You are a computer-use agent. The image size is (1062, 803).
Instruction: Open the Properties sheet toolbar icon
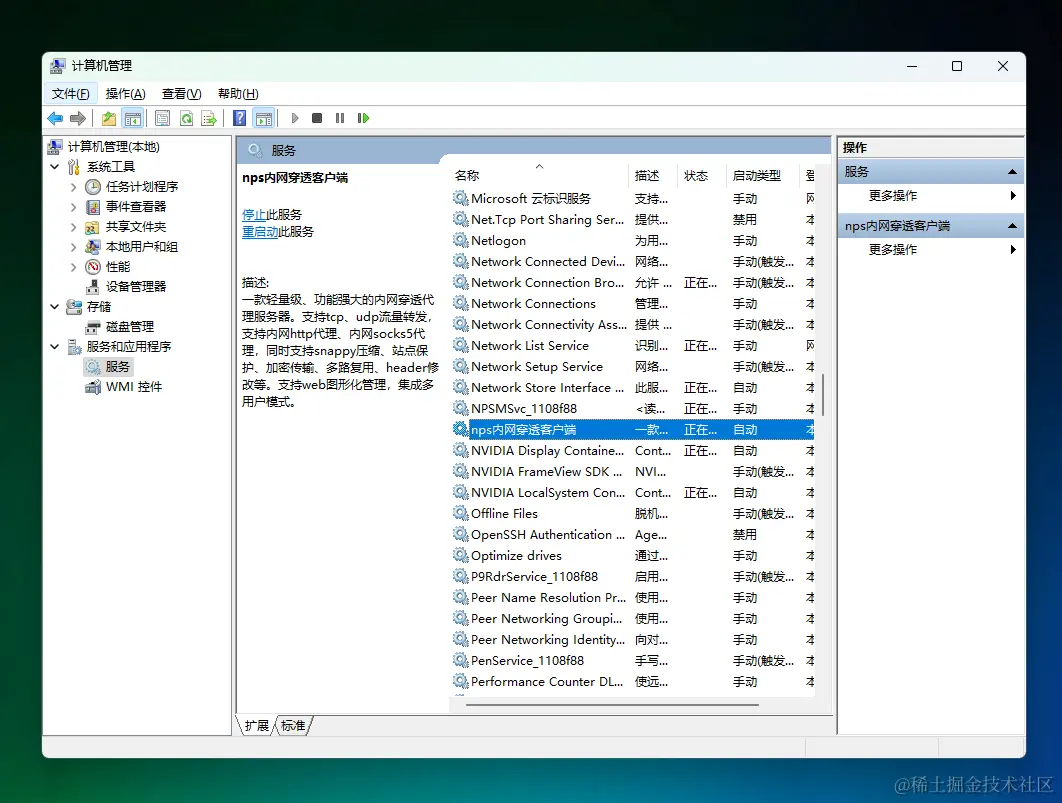[x=163, y=118]
